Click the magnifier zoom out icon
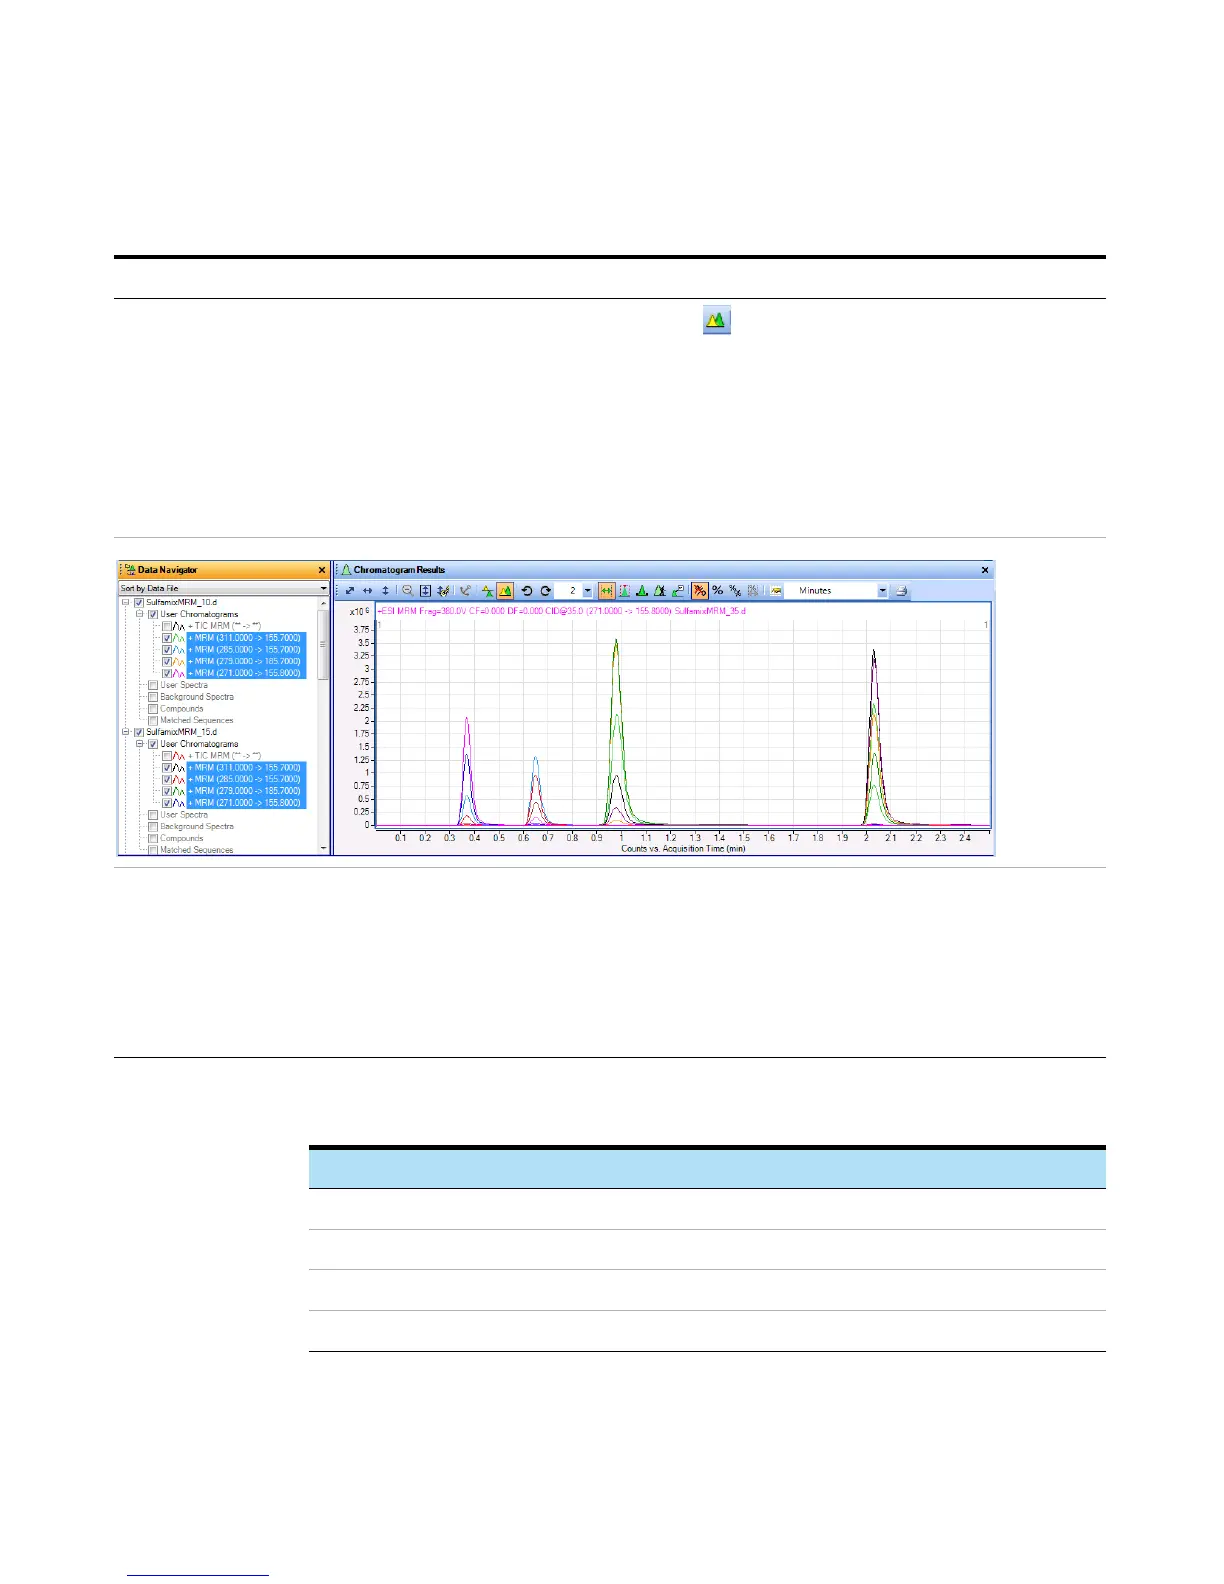The height and width of the screenshot is (1584, 1224). pyautogui.click(x=407, y=591)
